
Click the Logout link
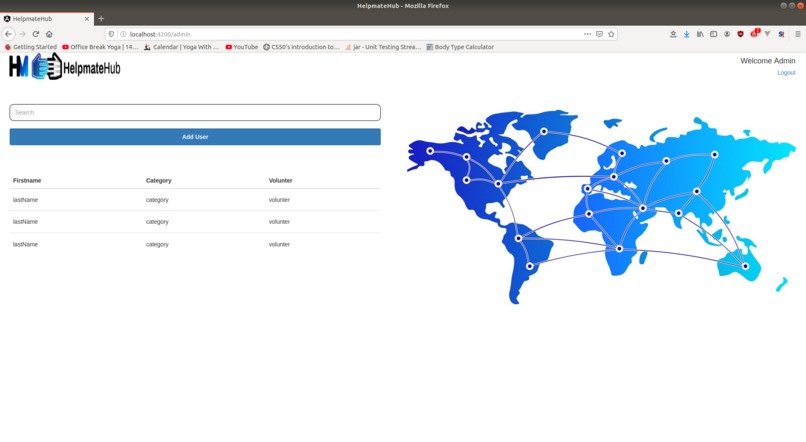pyautogui.click(x=786, y=73)
